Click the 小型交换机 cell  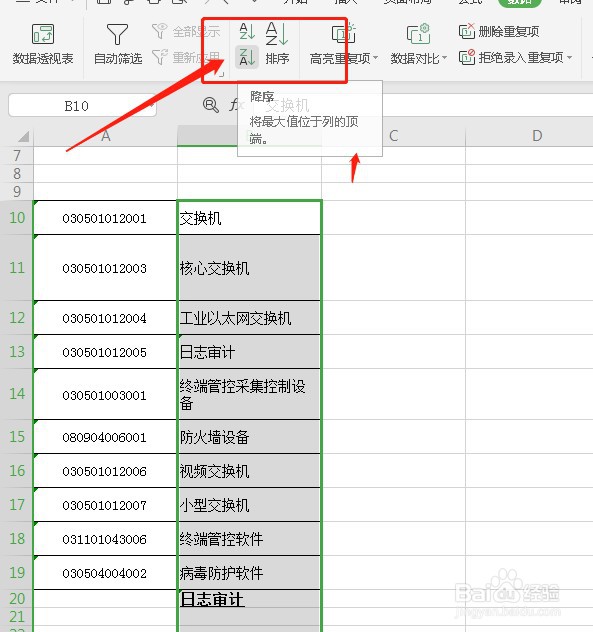click(249, 505)
